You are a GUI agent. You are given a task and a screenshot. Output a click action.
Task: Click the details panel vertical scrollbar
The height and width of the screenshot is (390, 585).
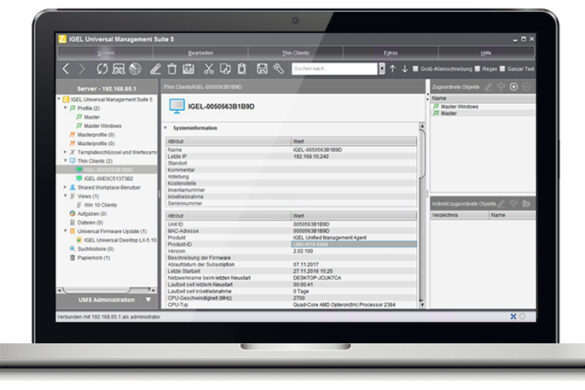click(422, 153)
